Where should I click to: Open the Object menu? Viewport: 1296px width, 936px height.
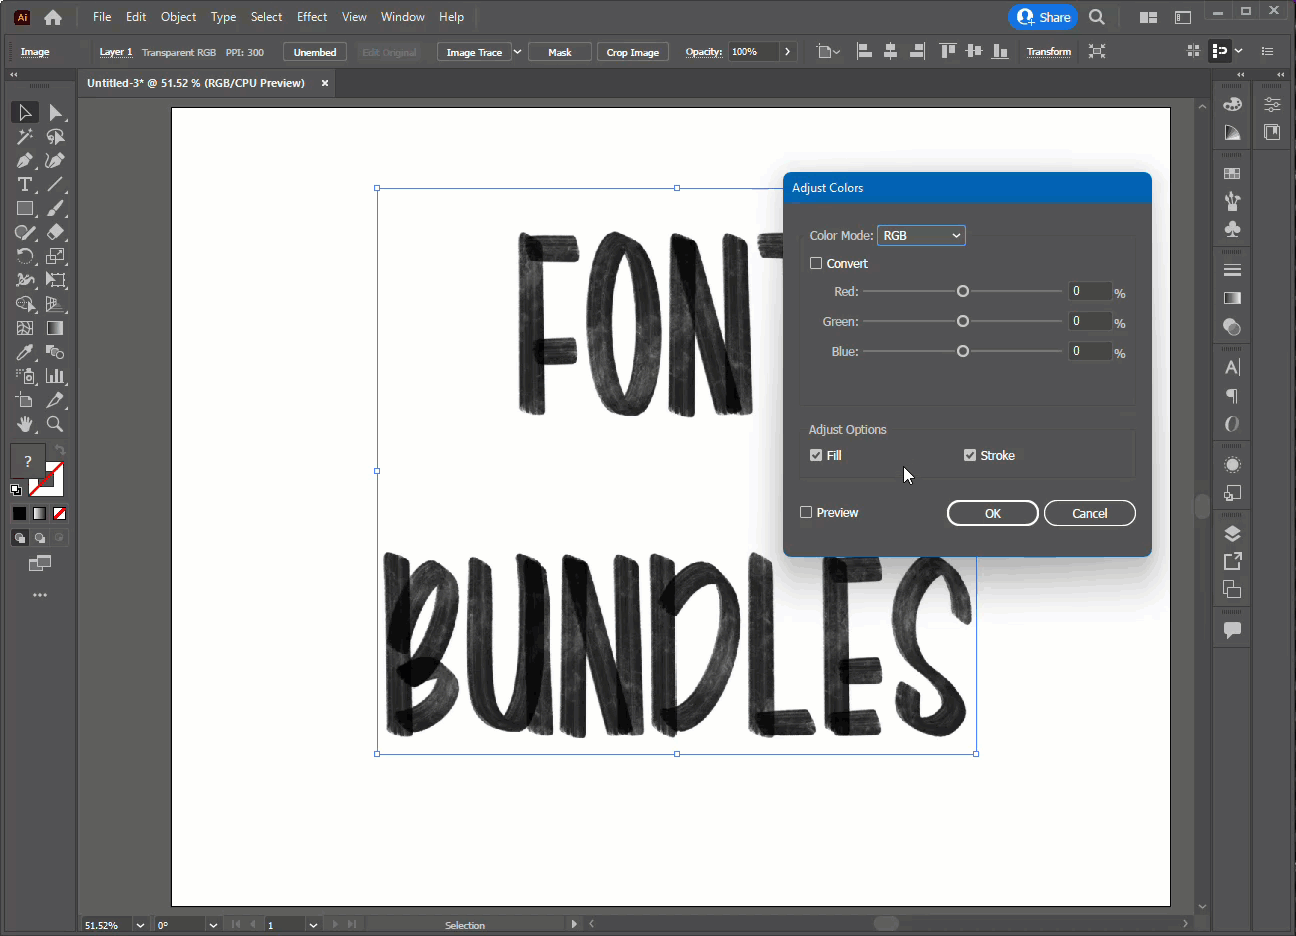[x=179, y=17]
